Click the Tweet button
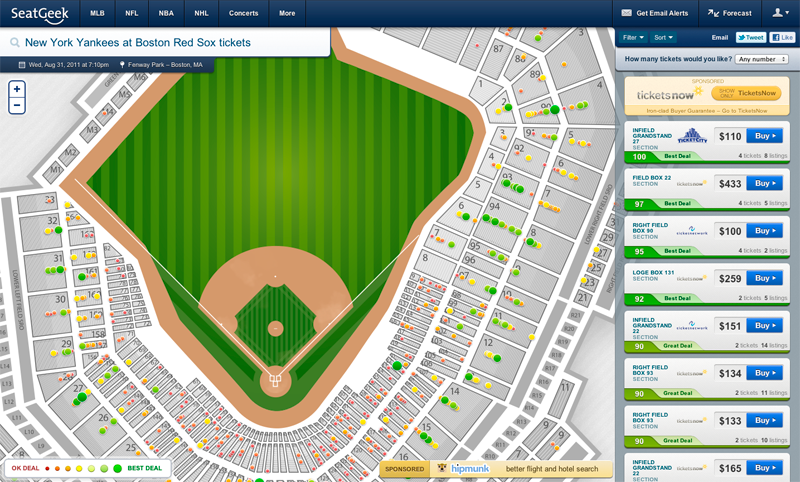This screenshot has height=482, width=800. click(751, 37)
